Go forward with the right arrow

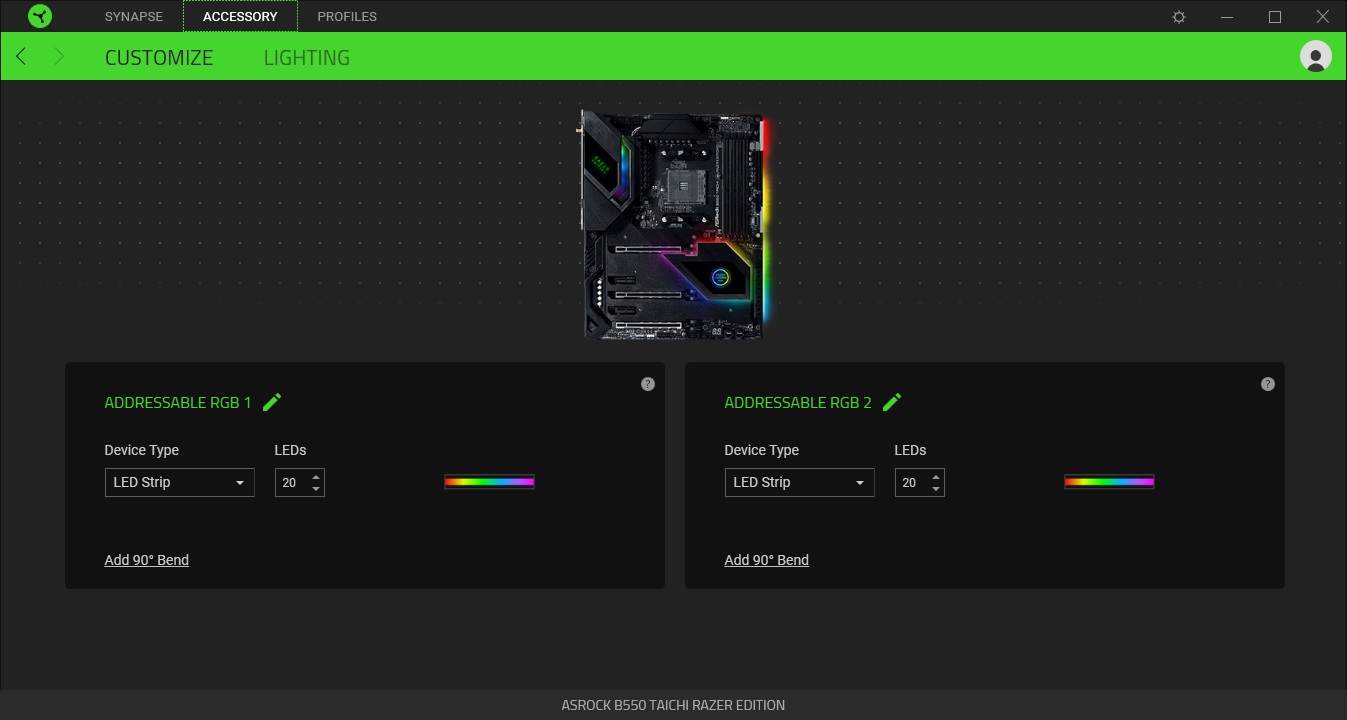[59, 56]
